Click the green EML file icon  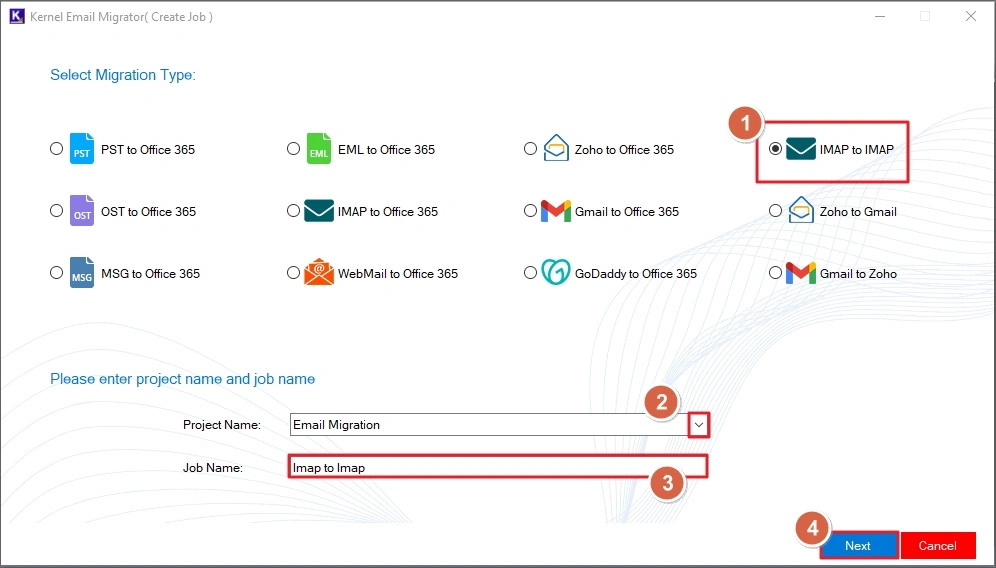coord(319,149)
